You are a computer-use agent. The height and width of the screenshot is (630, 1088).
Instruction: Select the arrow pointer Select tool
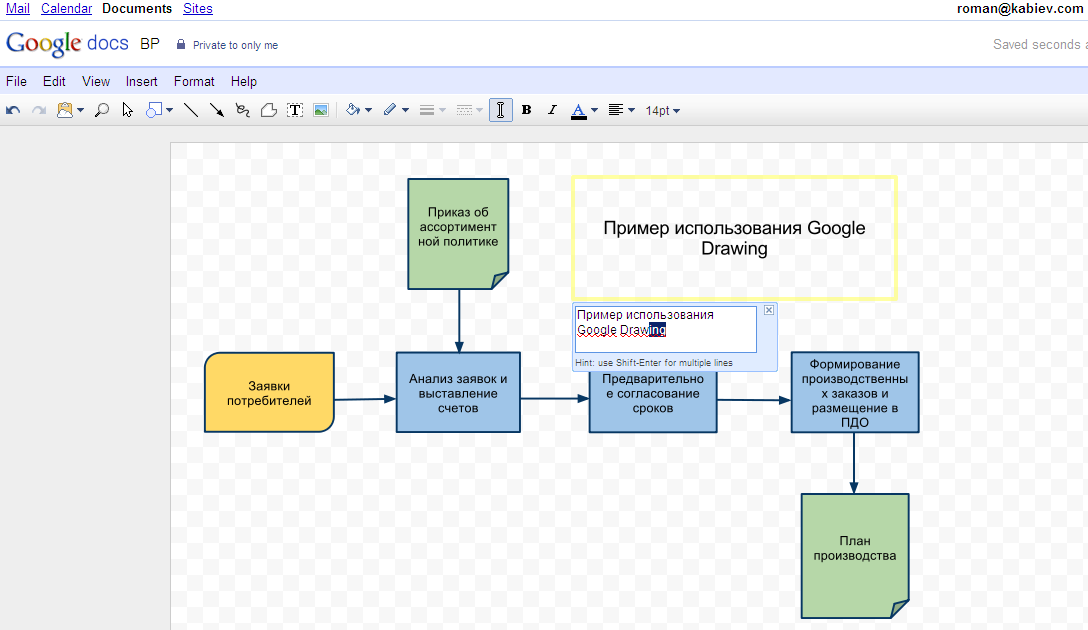click(128, 110)
